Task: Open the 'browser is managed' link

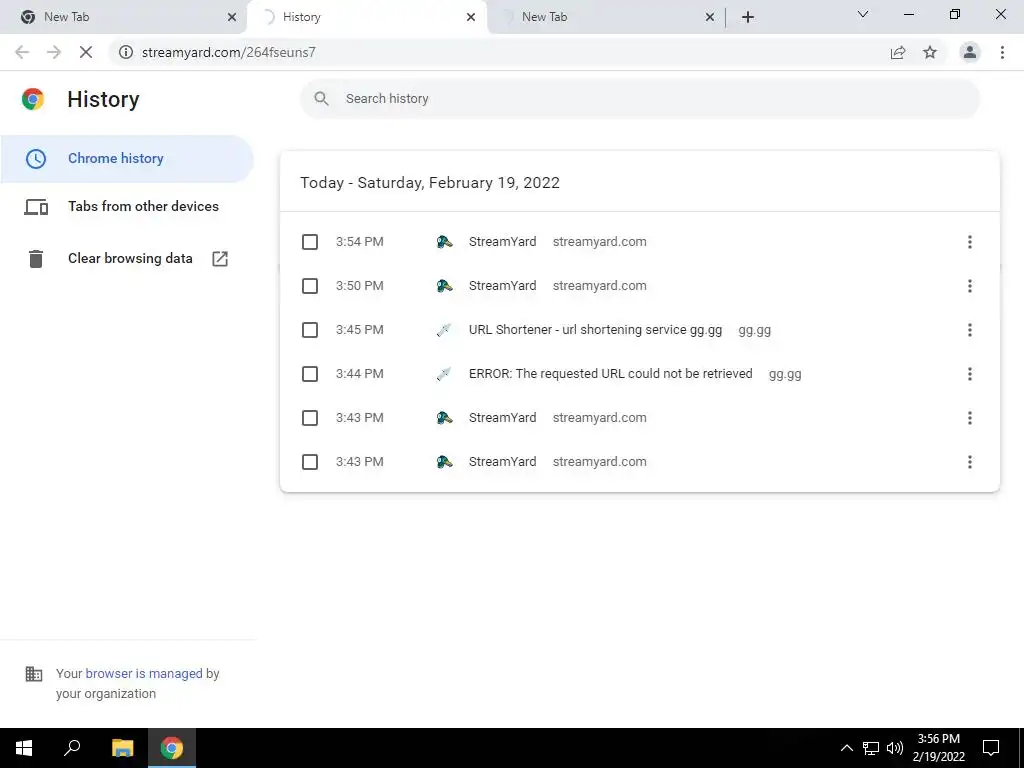Action: click(x=144, y=673)
